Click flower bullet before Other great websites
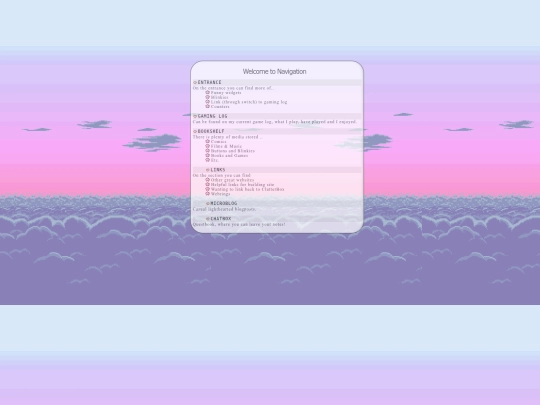 point(207,180)
